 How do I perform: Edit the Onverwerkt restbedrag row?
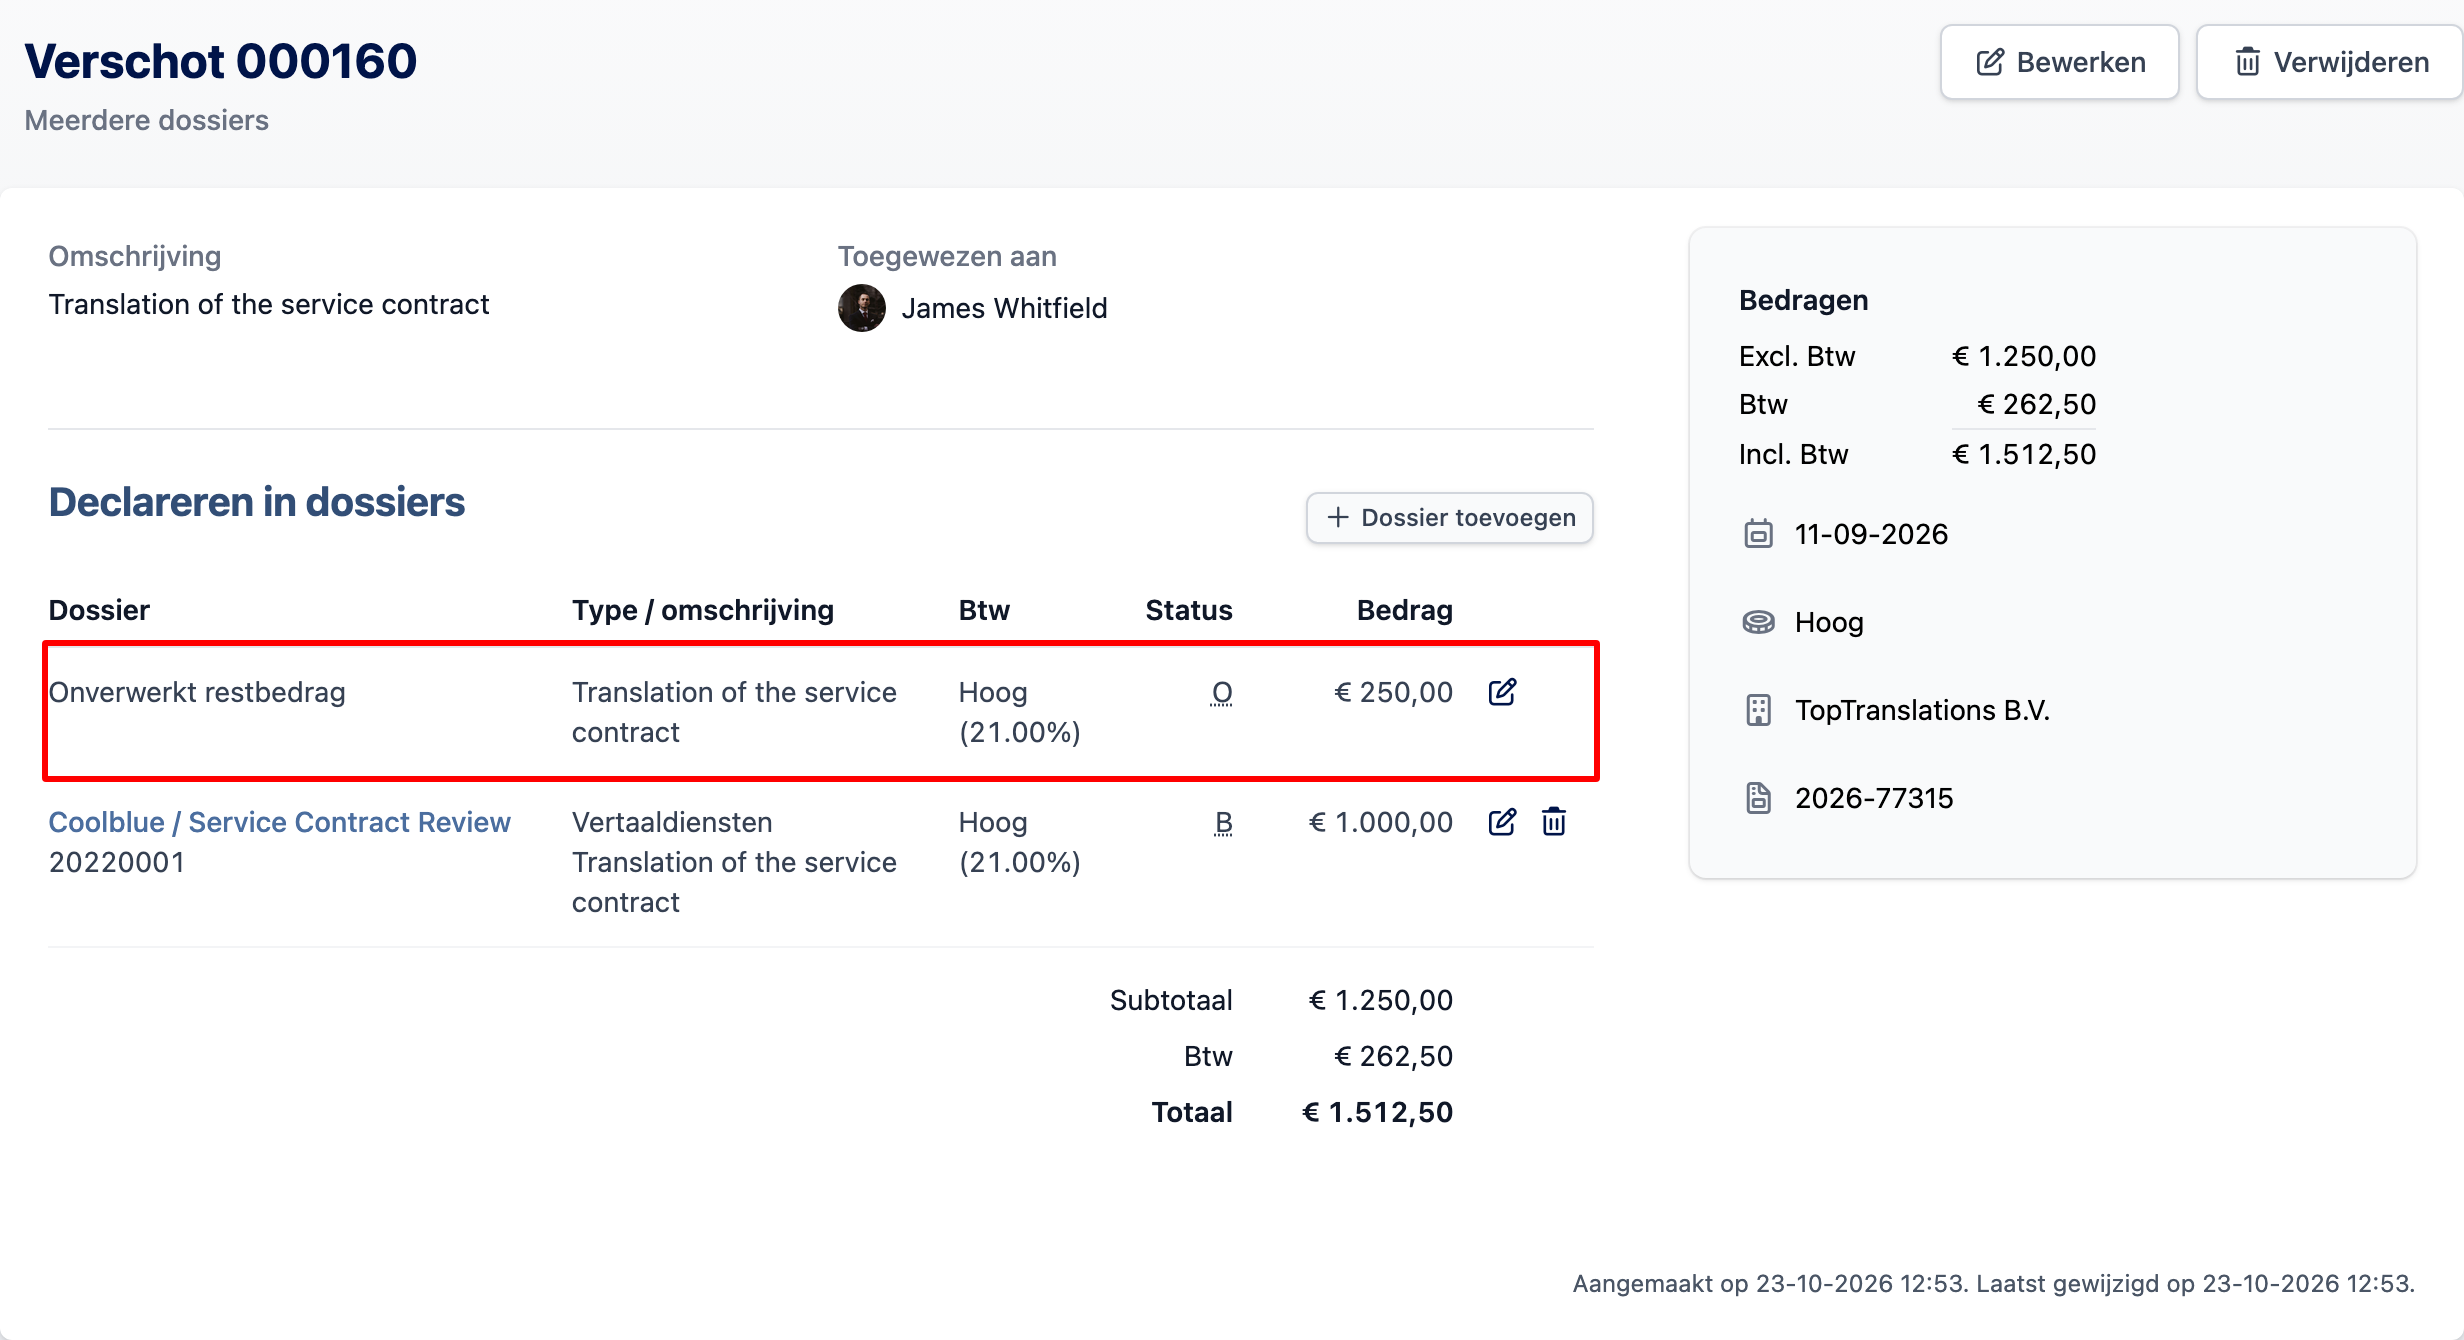pos(1502,692)
